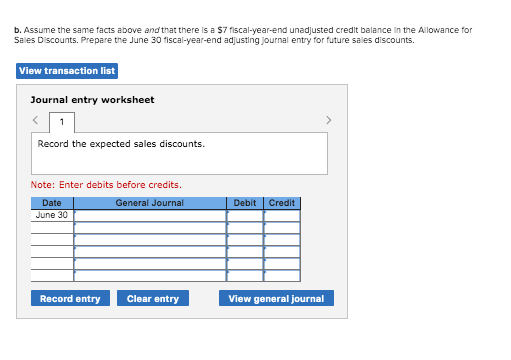Click the third row Credit cell
Image resolution: width=511 pixels, height=360 pixels.
(282, 240)
